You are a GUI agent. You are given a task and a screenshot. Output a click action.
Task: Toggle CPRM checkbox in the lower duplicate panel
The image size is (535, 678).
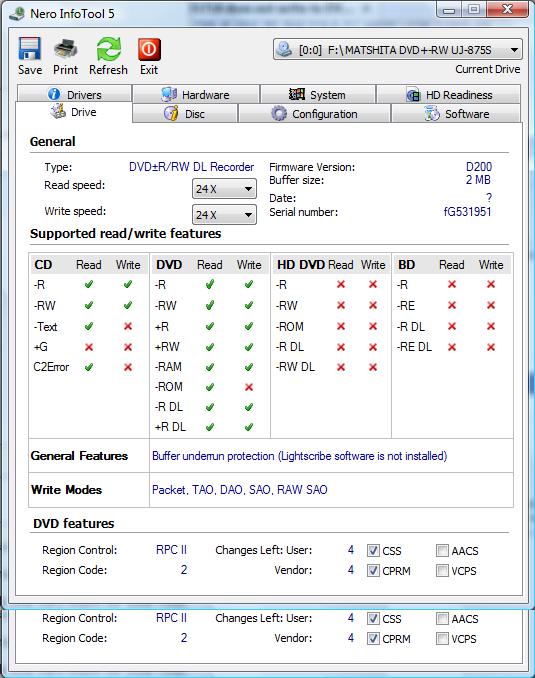pos(373,638)
